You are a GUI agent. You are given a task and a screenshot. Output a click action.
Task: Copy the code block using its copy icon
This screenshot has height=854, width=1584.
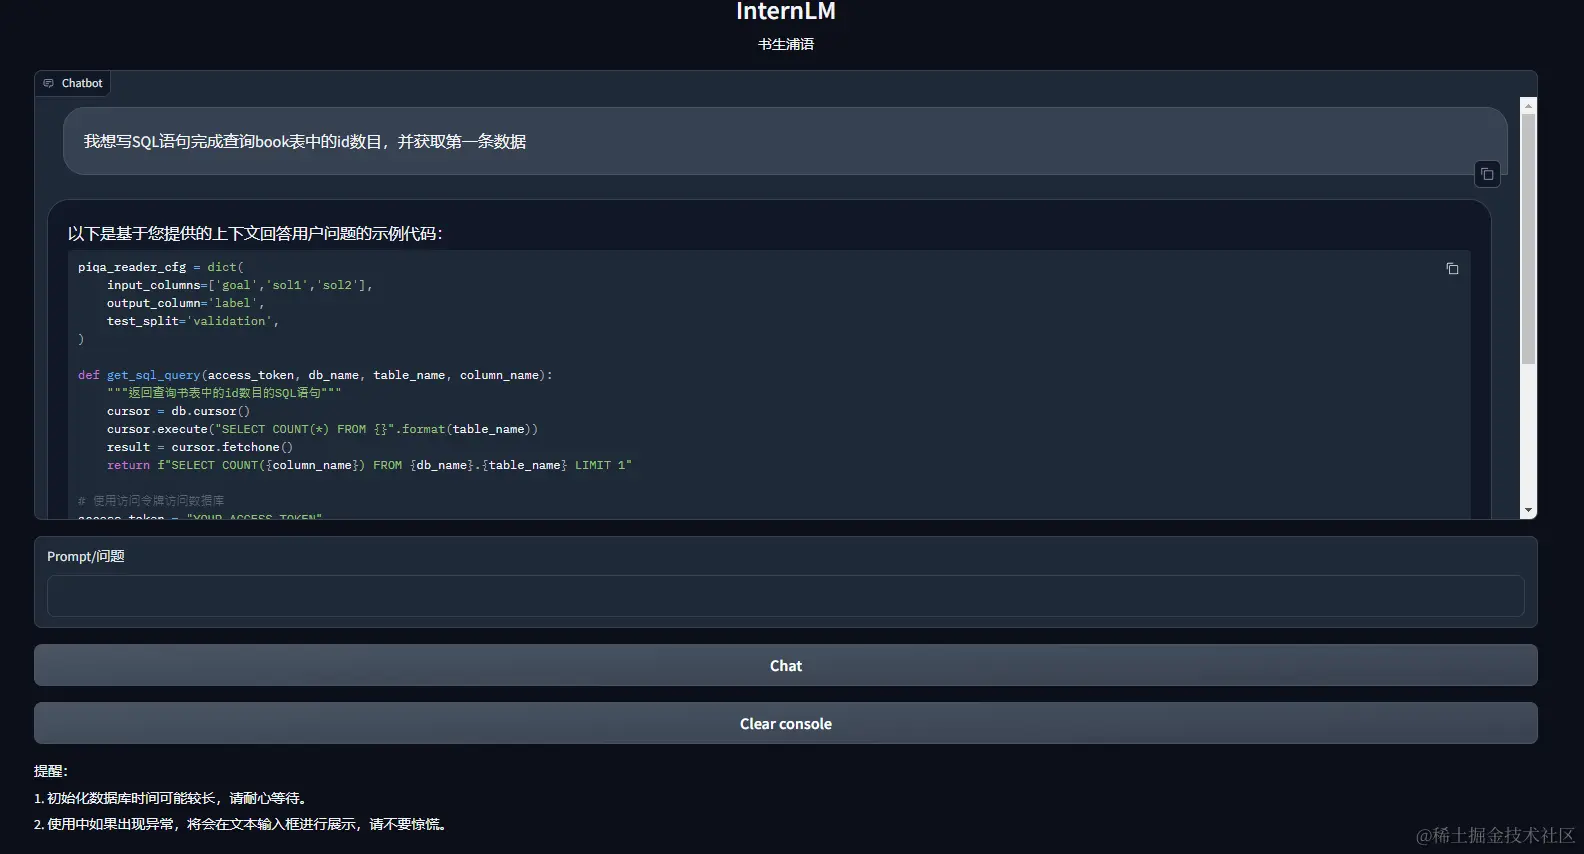(x=1452, y=268)
